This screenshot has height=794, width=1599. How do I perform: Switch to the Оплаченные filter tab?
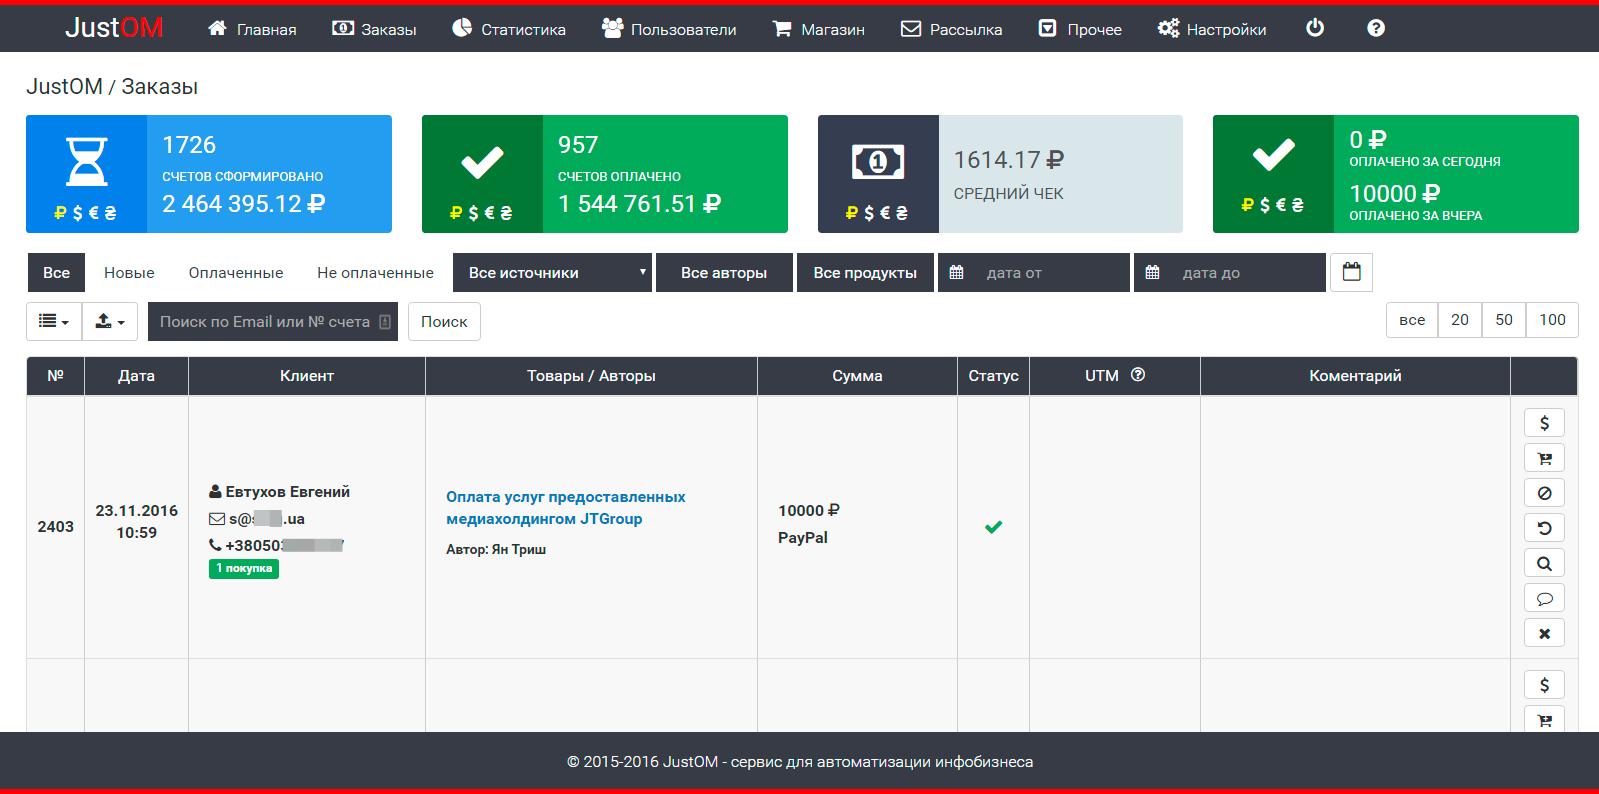pyautogui.click(x=236, y=273)
